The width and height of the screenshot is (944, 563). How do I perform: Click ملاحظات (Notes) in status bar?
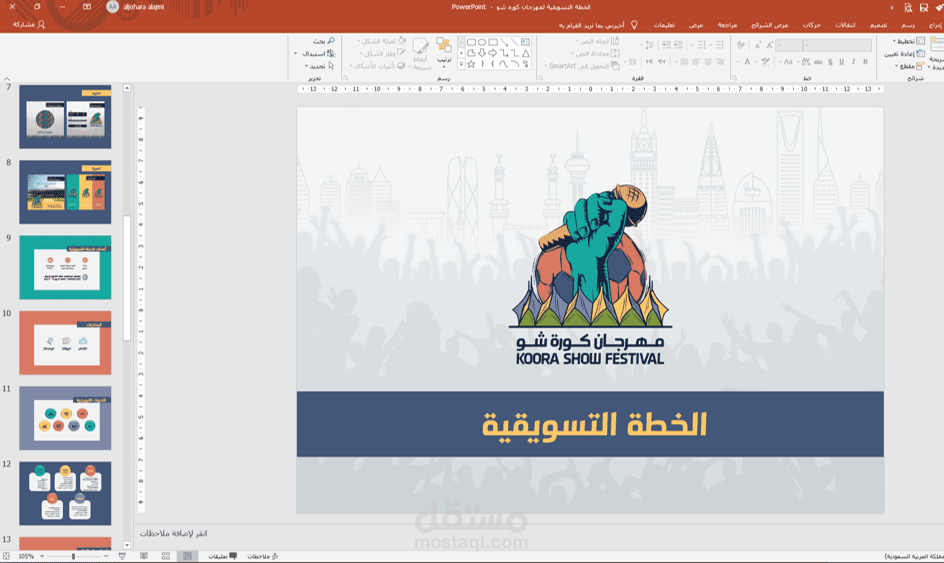point(262,556)
